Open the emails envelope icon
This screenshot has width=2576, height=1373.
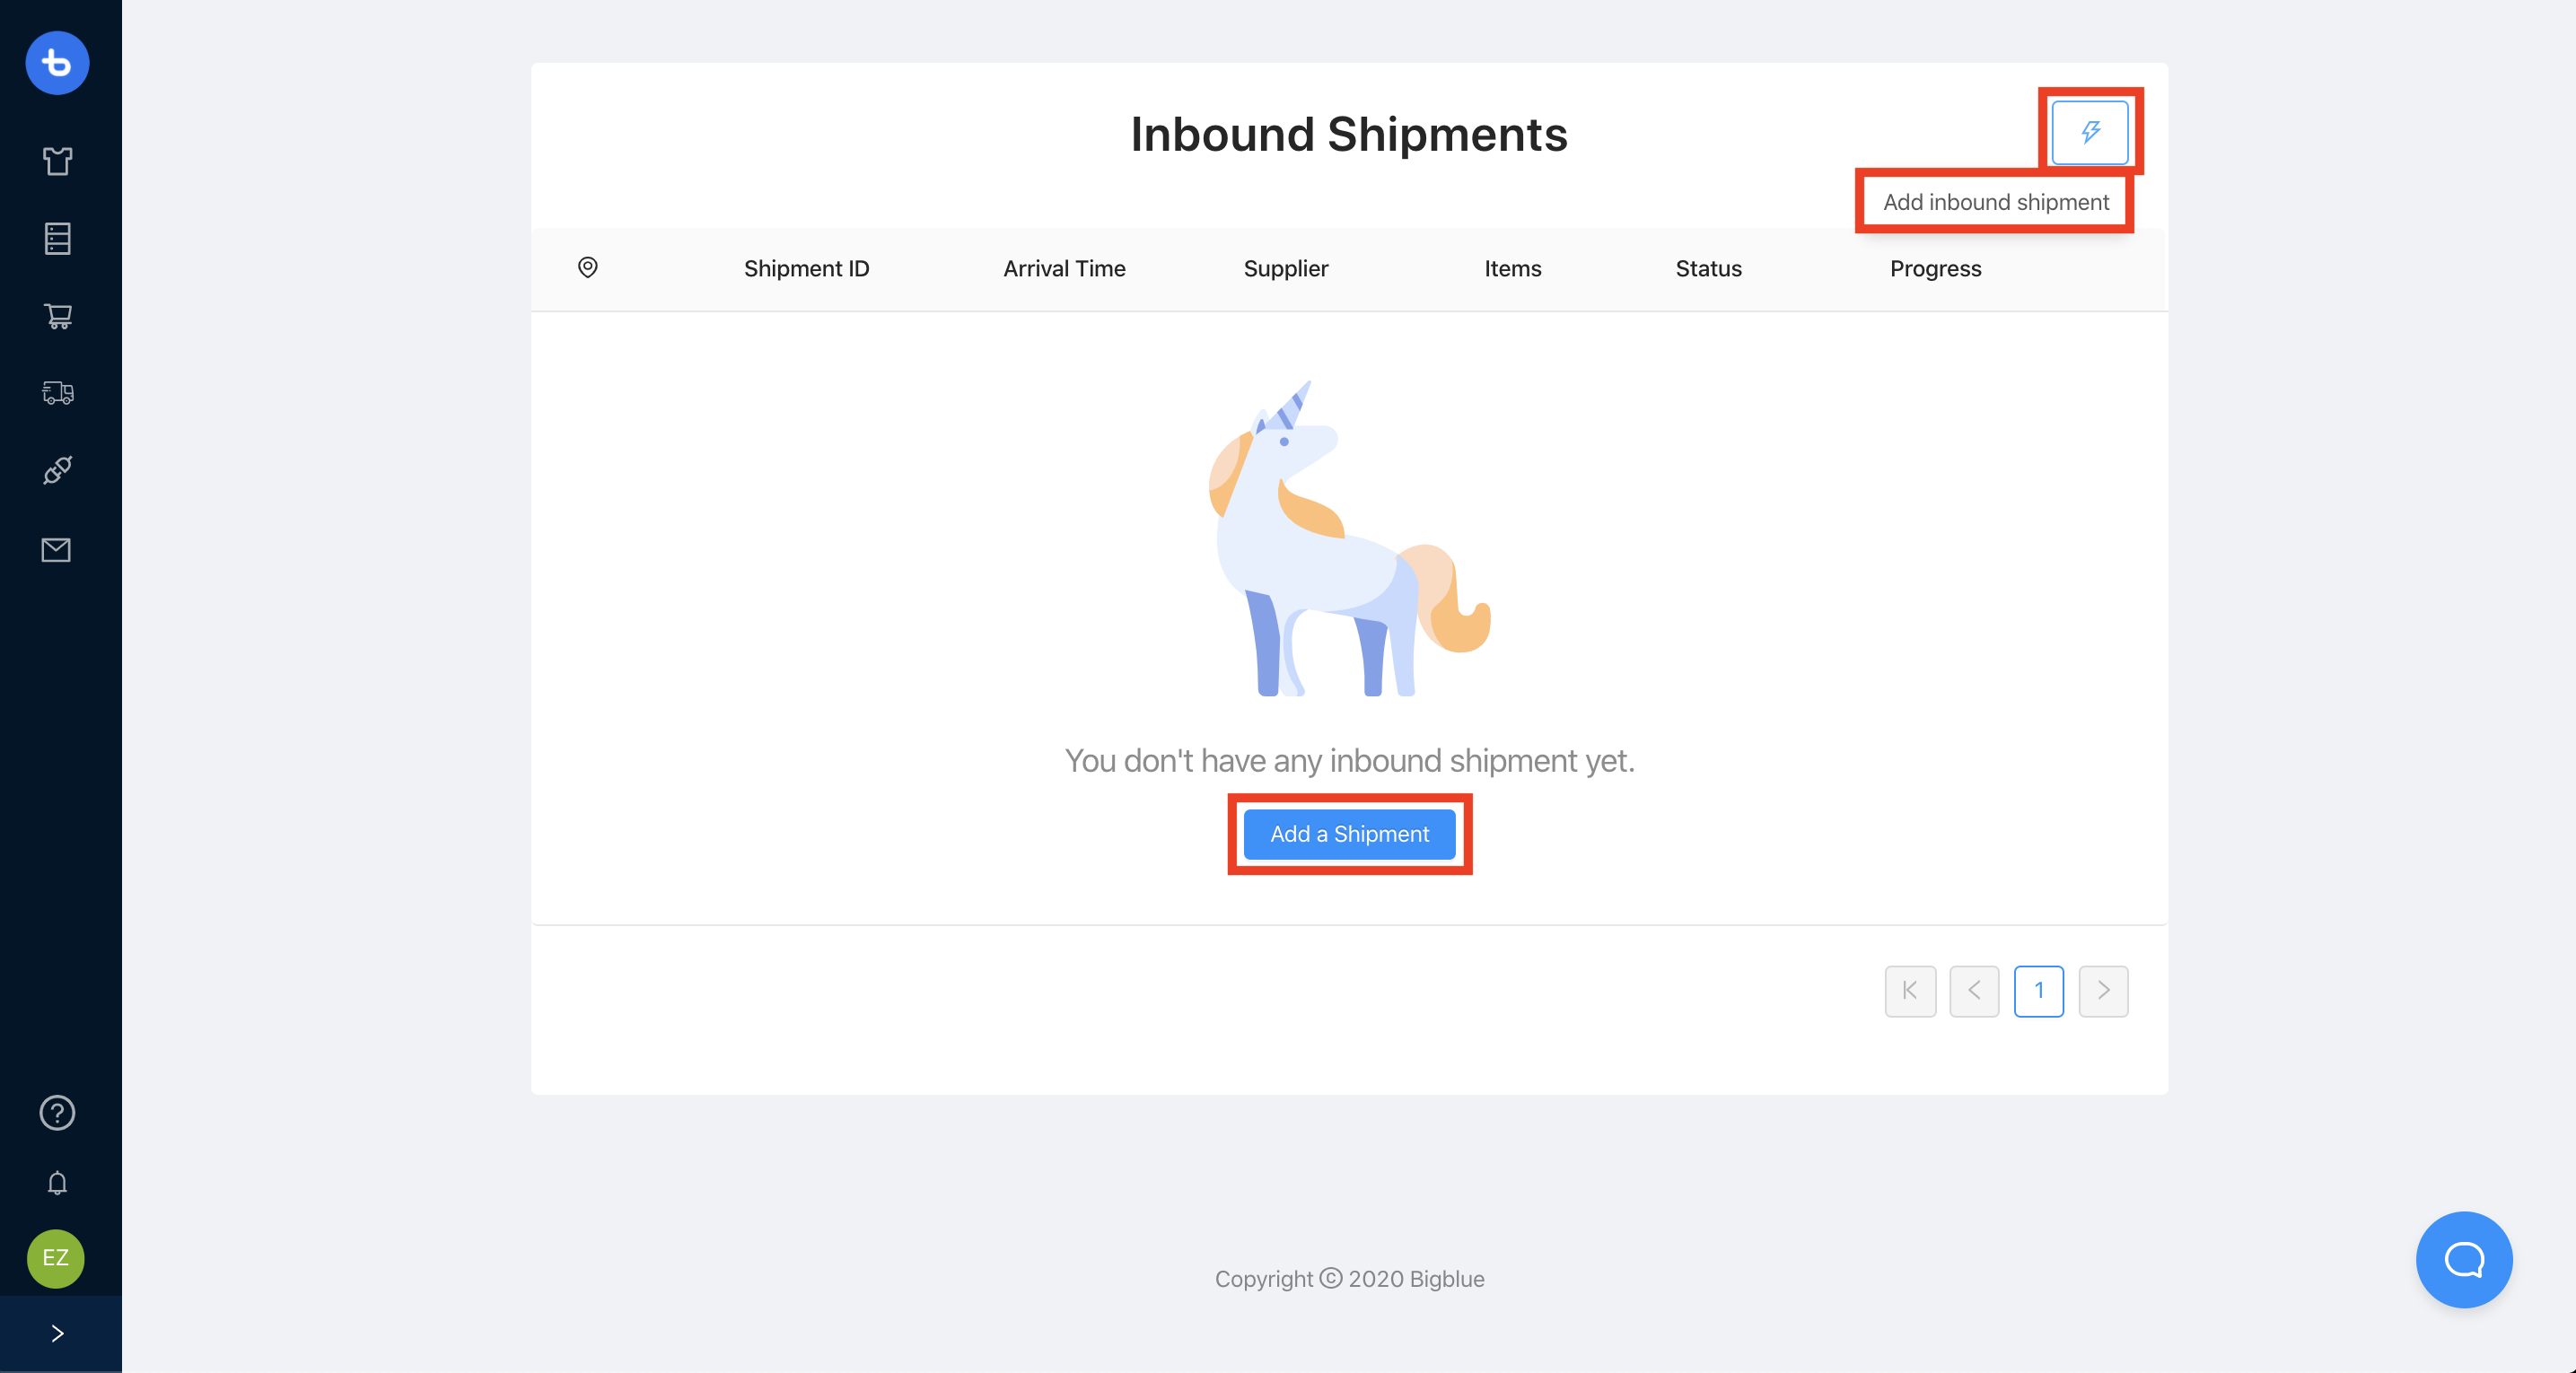(x=56, y=550)
